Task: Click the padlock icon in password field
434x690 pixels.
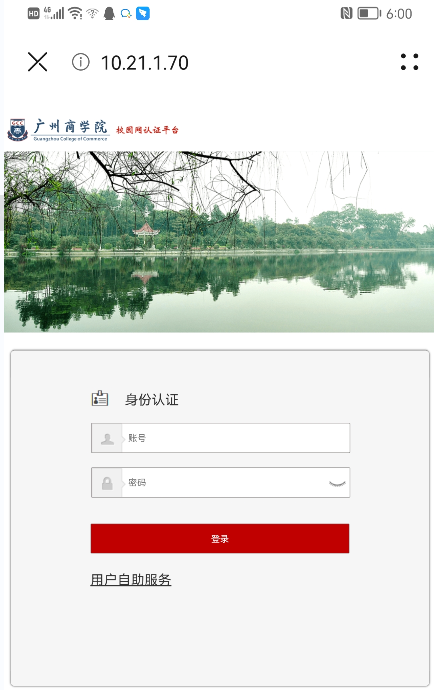Action: tap(107, 483)
